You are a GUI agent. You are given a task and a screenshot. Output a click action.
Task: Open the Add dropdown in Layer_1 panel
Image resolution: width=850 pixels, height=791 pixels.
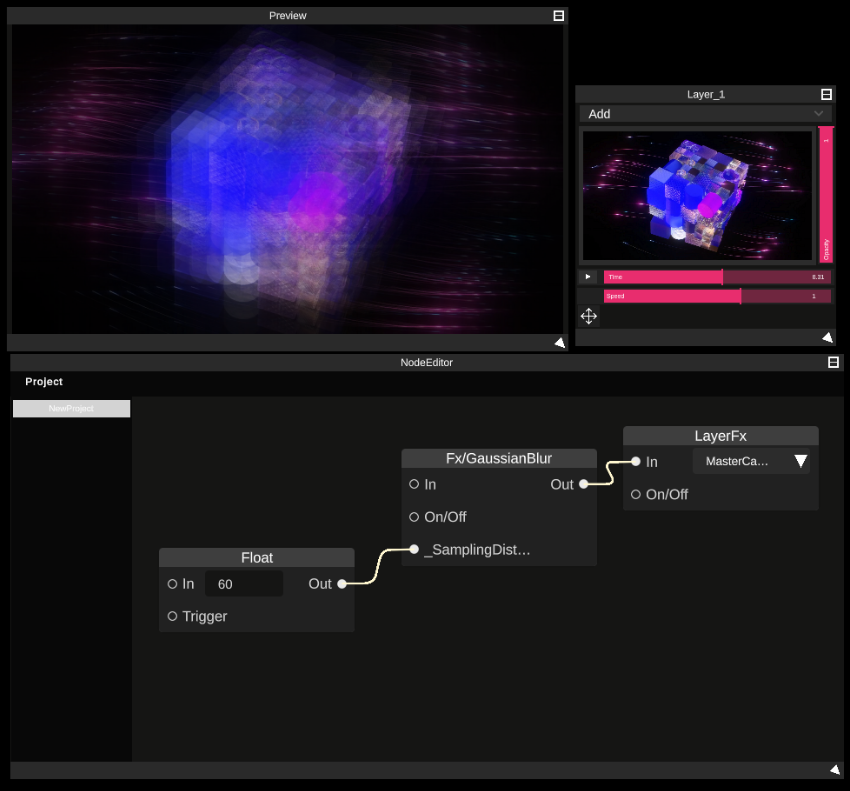click(x=705, y=113)
